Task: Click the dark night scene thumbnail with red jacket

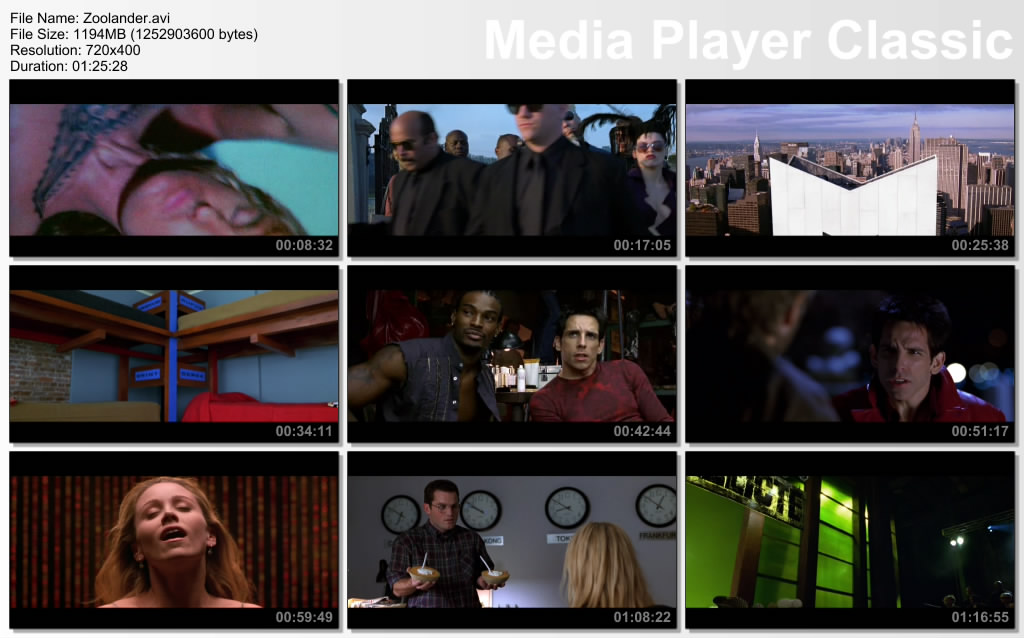Action: point(849,355)
